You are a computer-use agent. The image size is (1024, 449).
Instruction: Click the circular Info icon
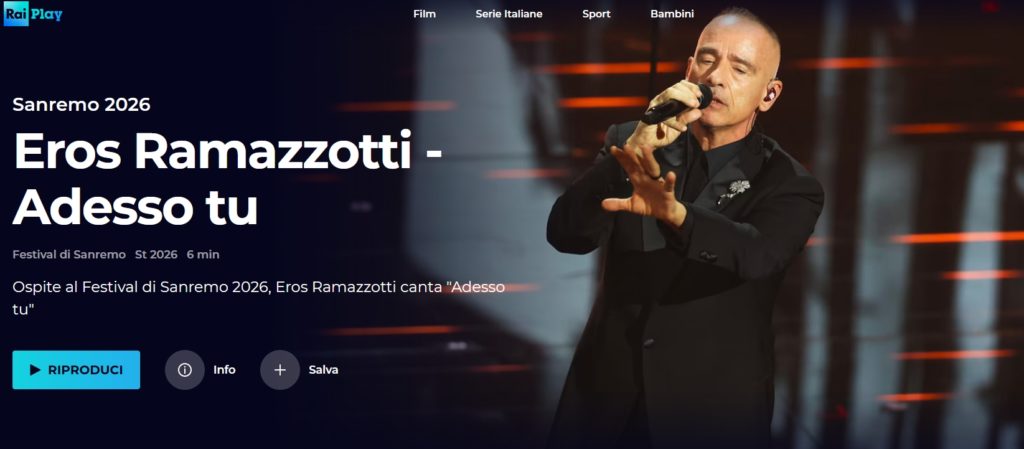tap(185, 370)
